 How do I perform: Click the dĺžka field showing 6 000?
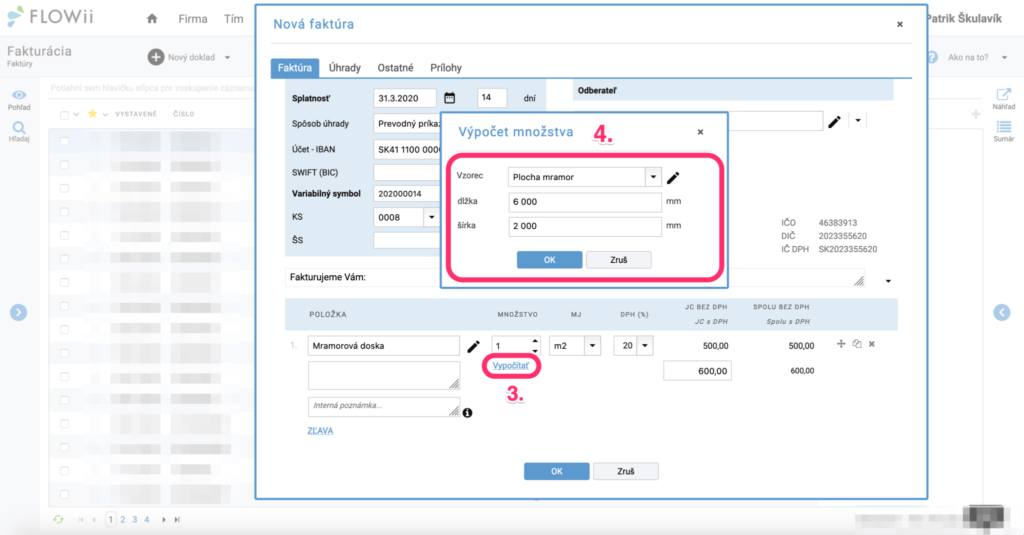pos(584,202)
